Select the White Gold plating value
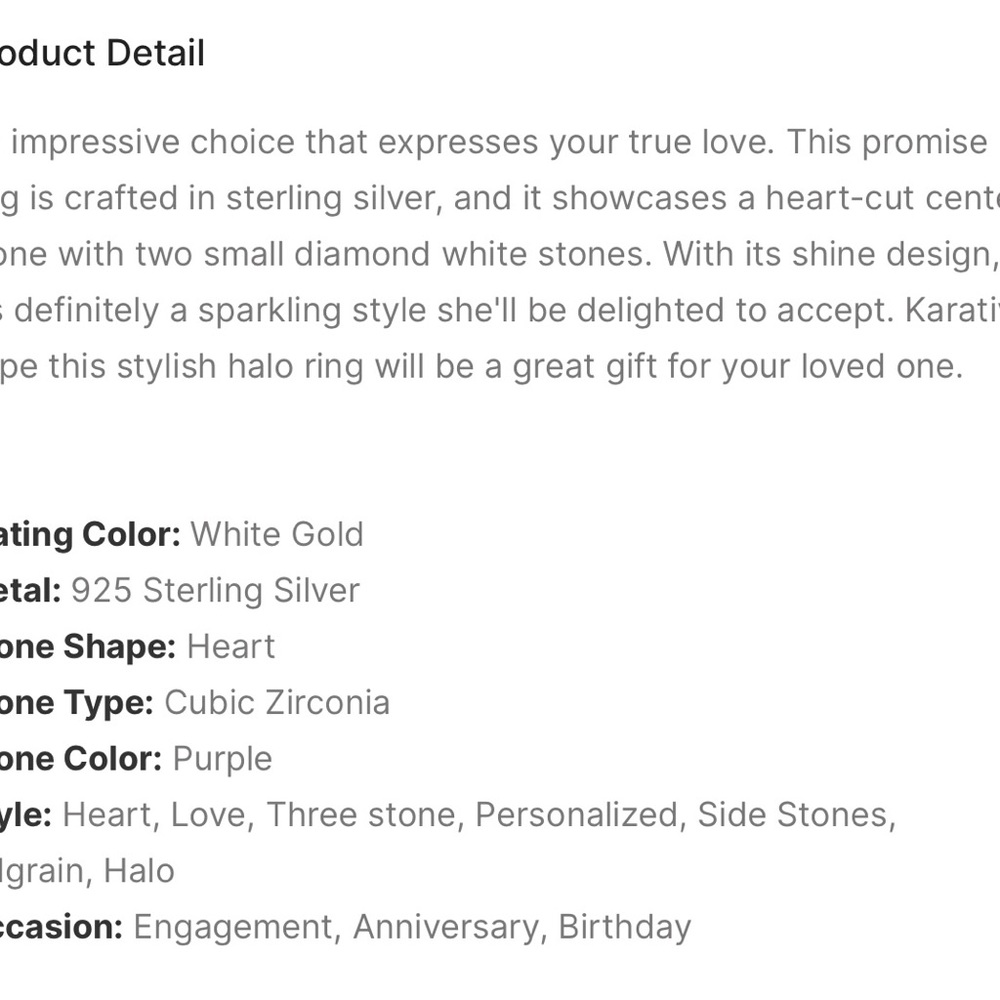1000x1000 pixels. [x=277, y=534]
